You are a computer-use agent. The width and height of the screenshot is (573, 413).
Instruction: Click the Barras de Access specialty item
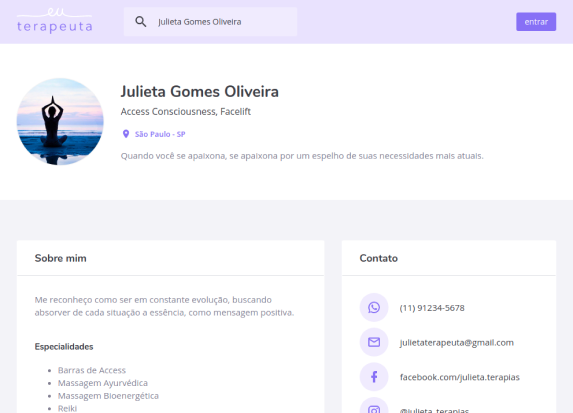point(92,370)
